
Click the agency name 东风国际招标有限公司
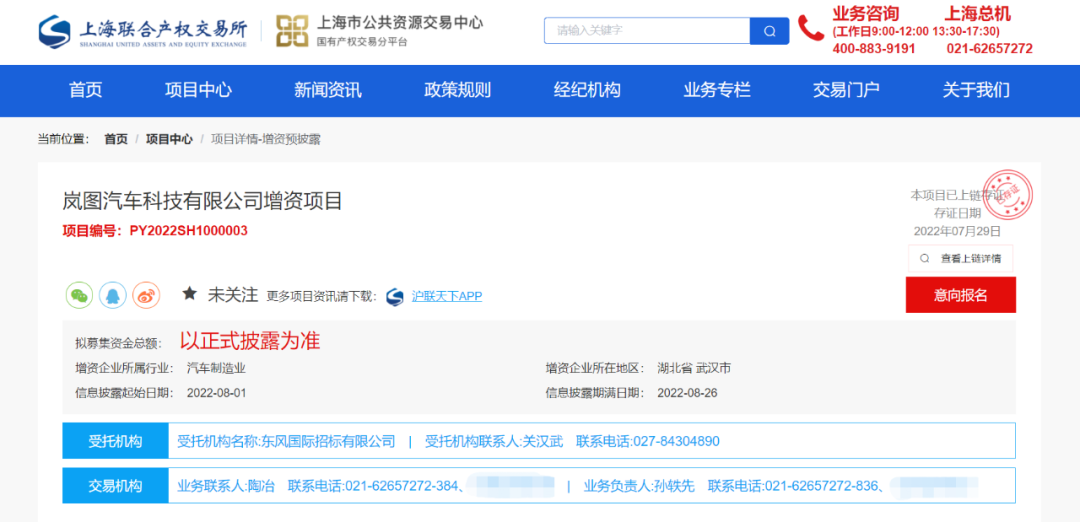328,441
